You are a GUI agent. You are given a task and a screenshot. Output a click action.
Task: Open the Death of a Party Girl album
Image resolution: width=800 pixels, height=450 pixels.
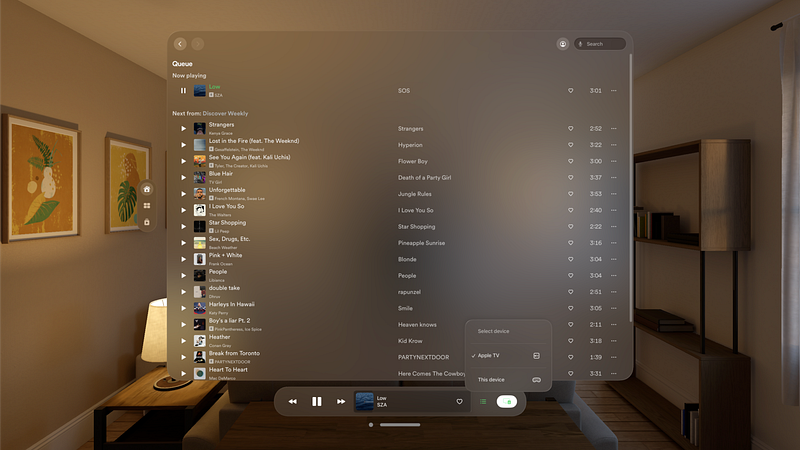click(x=424, y=178)
